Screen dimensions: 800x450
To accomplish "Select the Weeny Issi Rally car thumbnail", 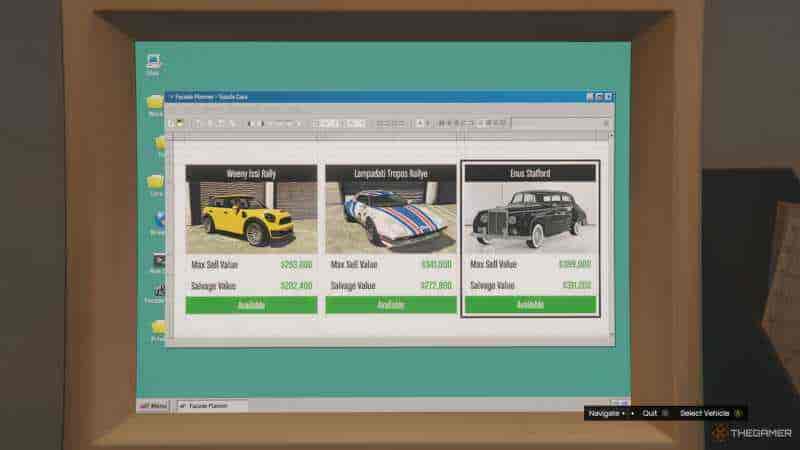I will click(x=251, y=218).
